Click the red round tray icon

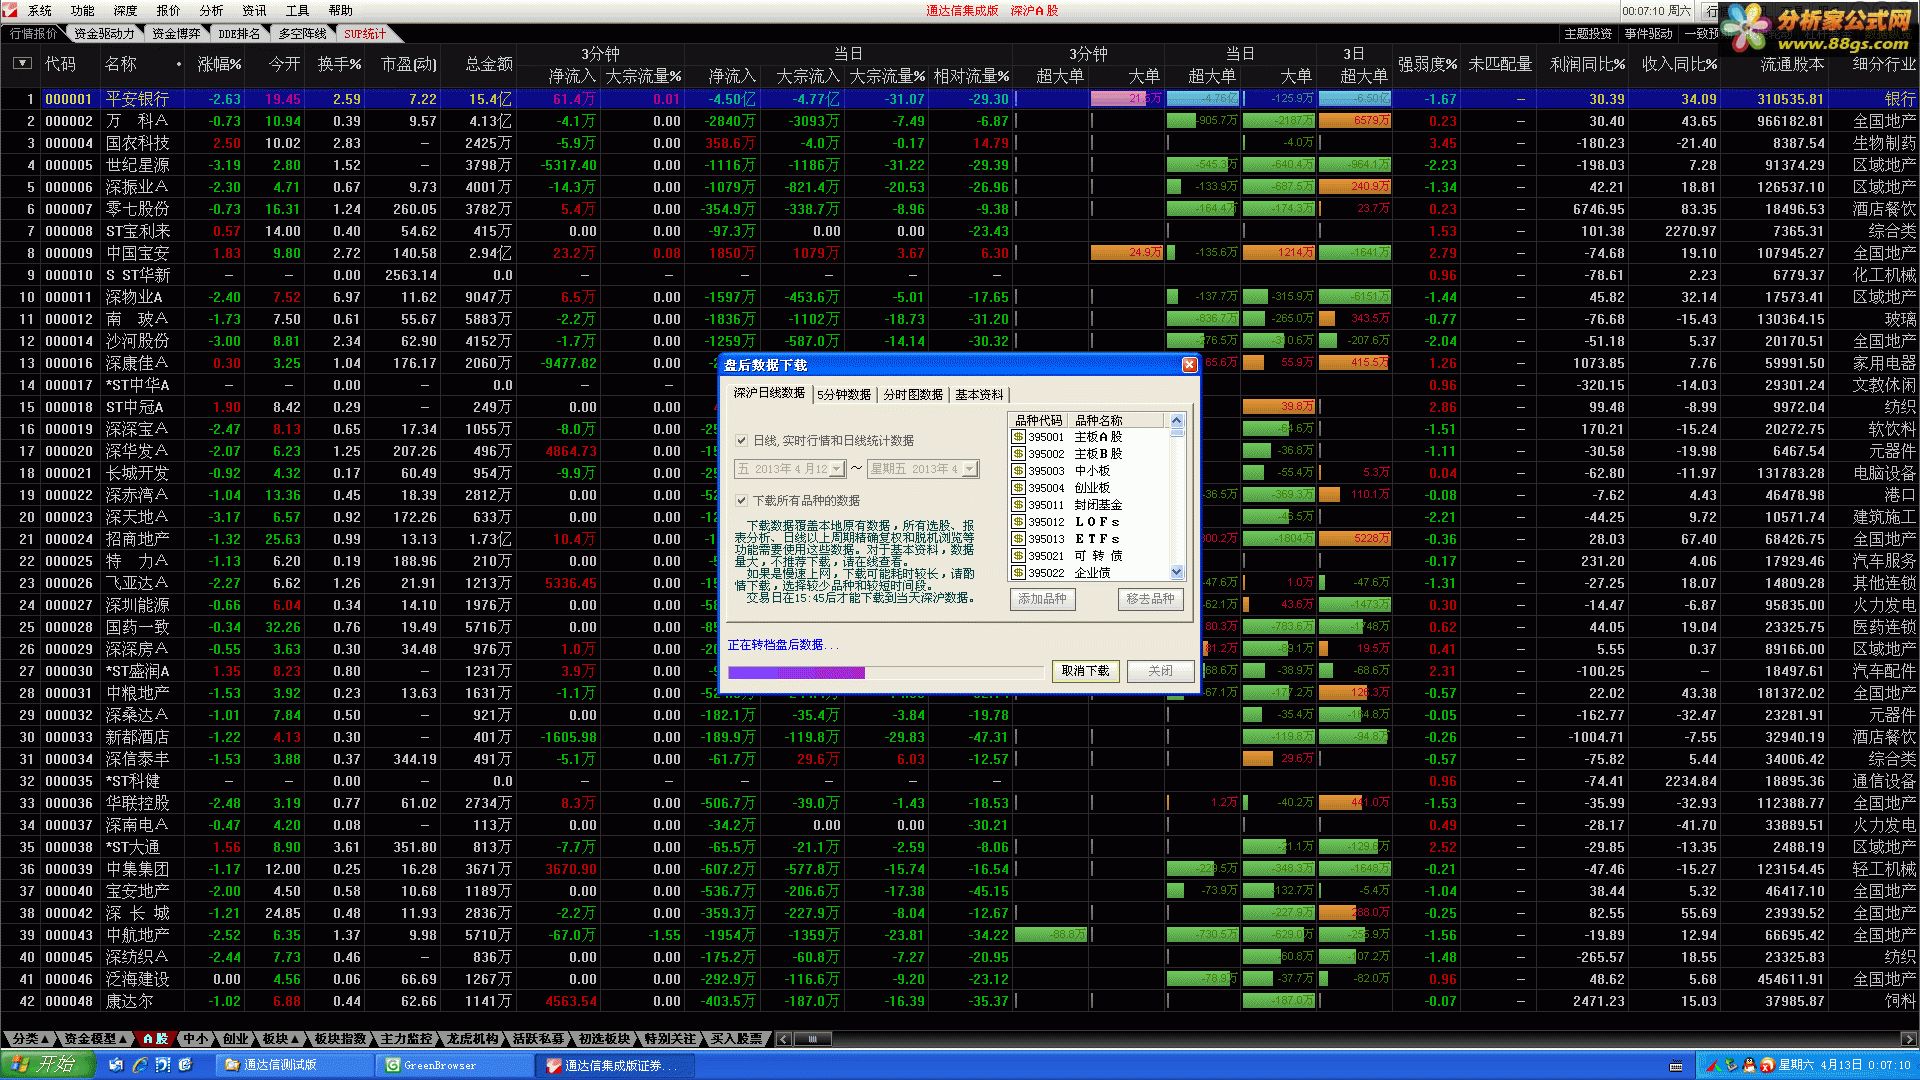click(x=1767, y=1066)
